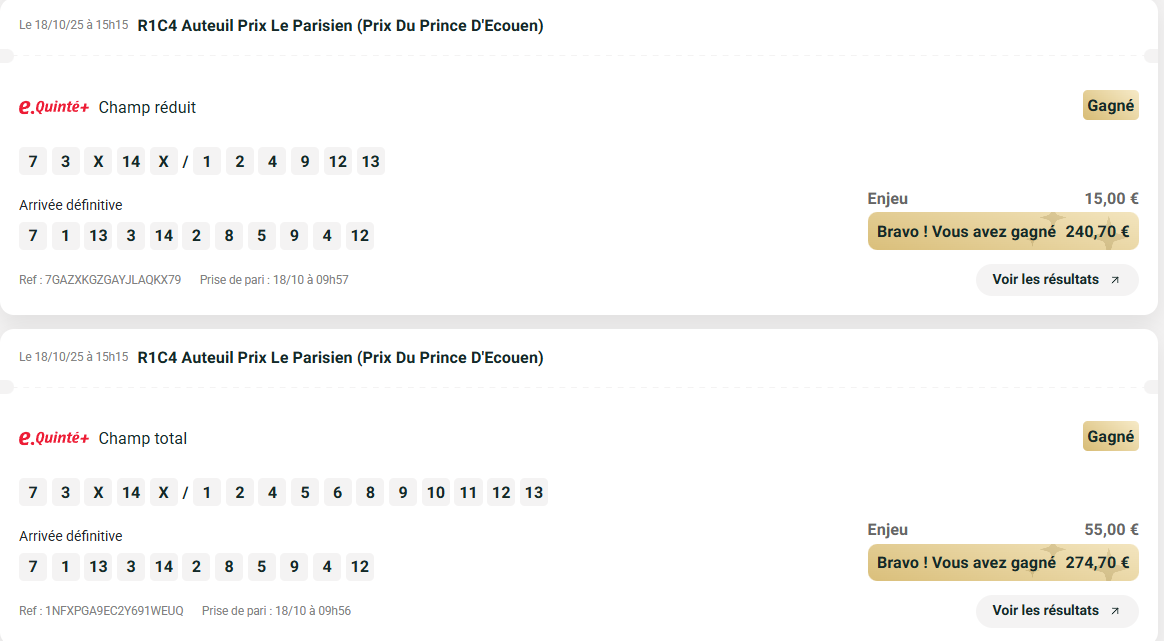Click the race title above the Champ réduit bet
Image resolution: width=1164 pixels, height=641 pixels.
340,26
